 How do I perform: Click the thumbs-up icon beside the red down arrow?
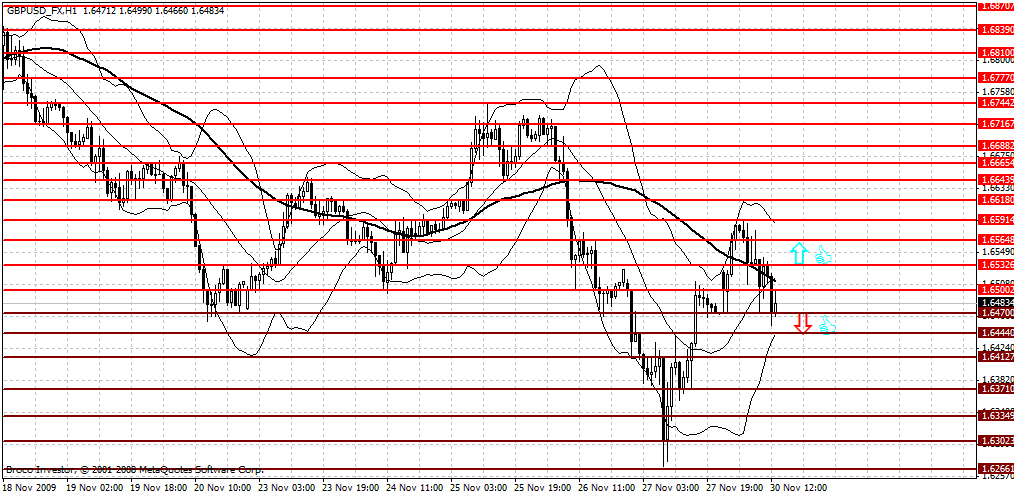click(x=827, y=325)
